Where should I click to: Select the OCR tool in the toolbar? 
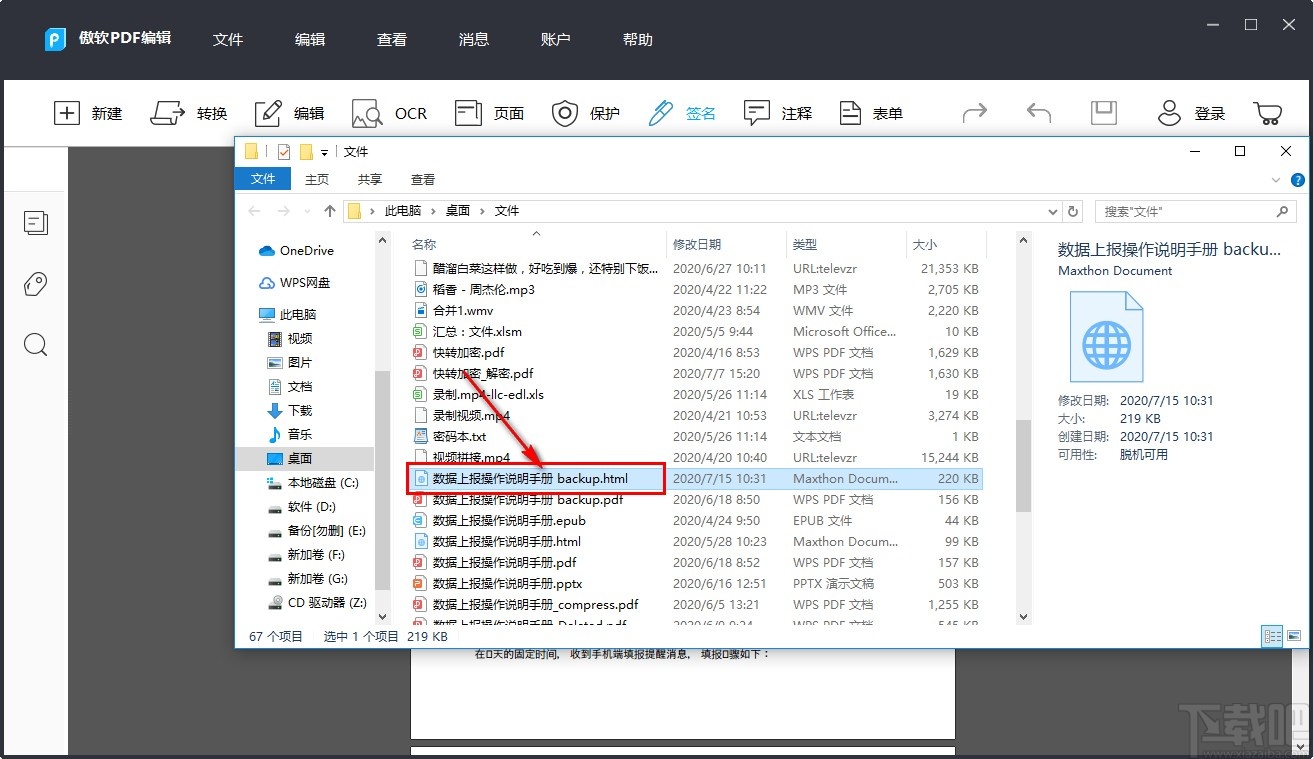click(x=389, y=113)
